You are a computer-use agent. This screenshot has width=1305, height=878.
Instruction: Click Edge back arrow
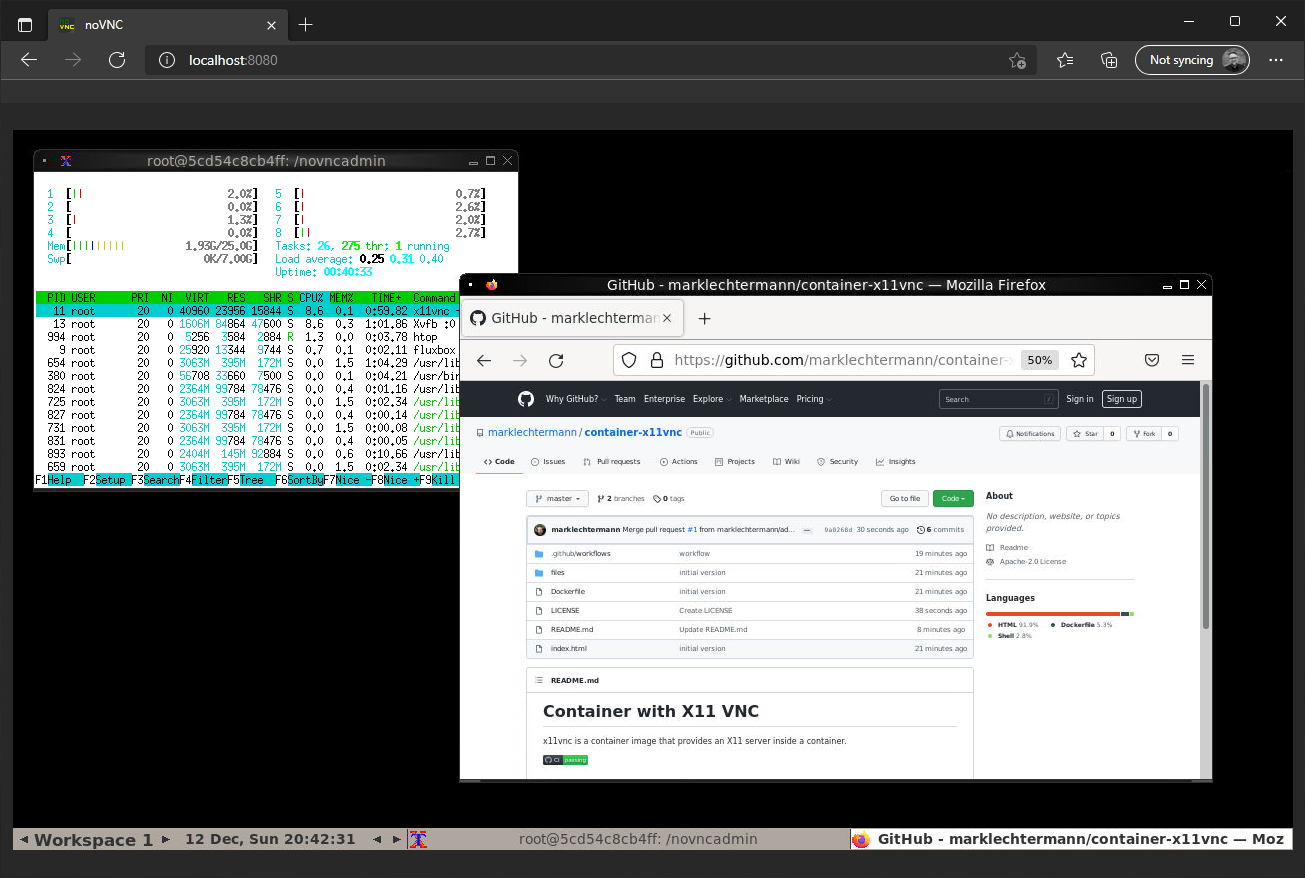point(29,60)
